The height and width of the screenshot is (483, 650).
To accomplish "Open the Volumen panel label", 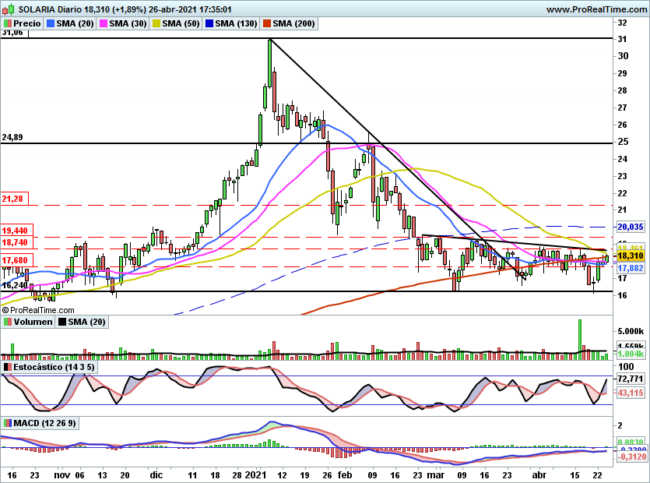I will point(33,322).
